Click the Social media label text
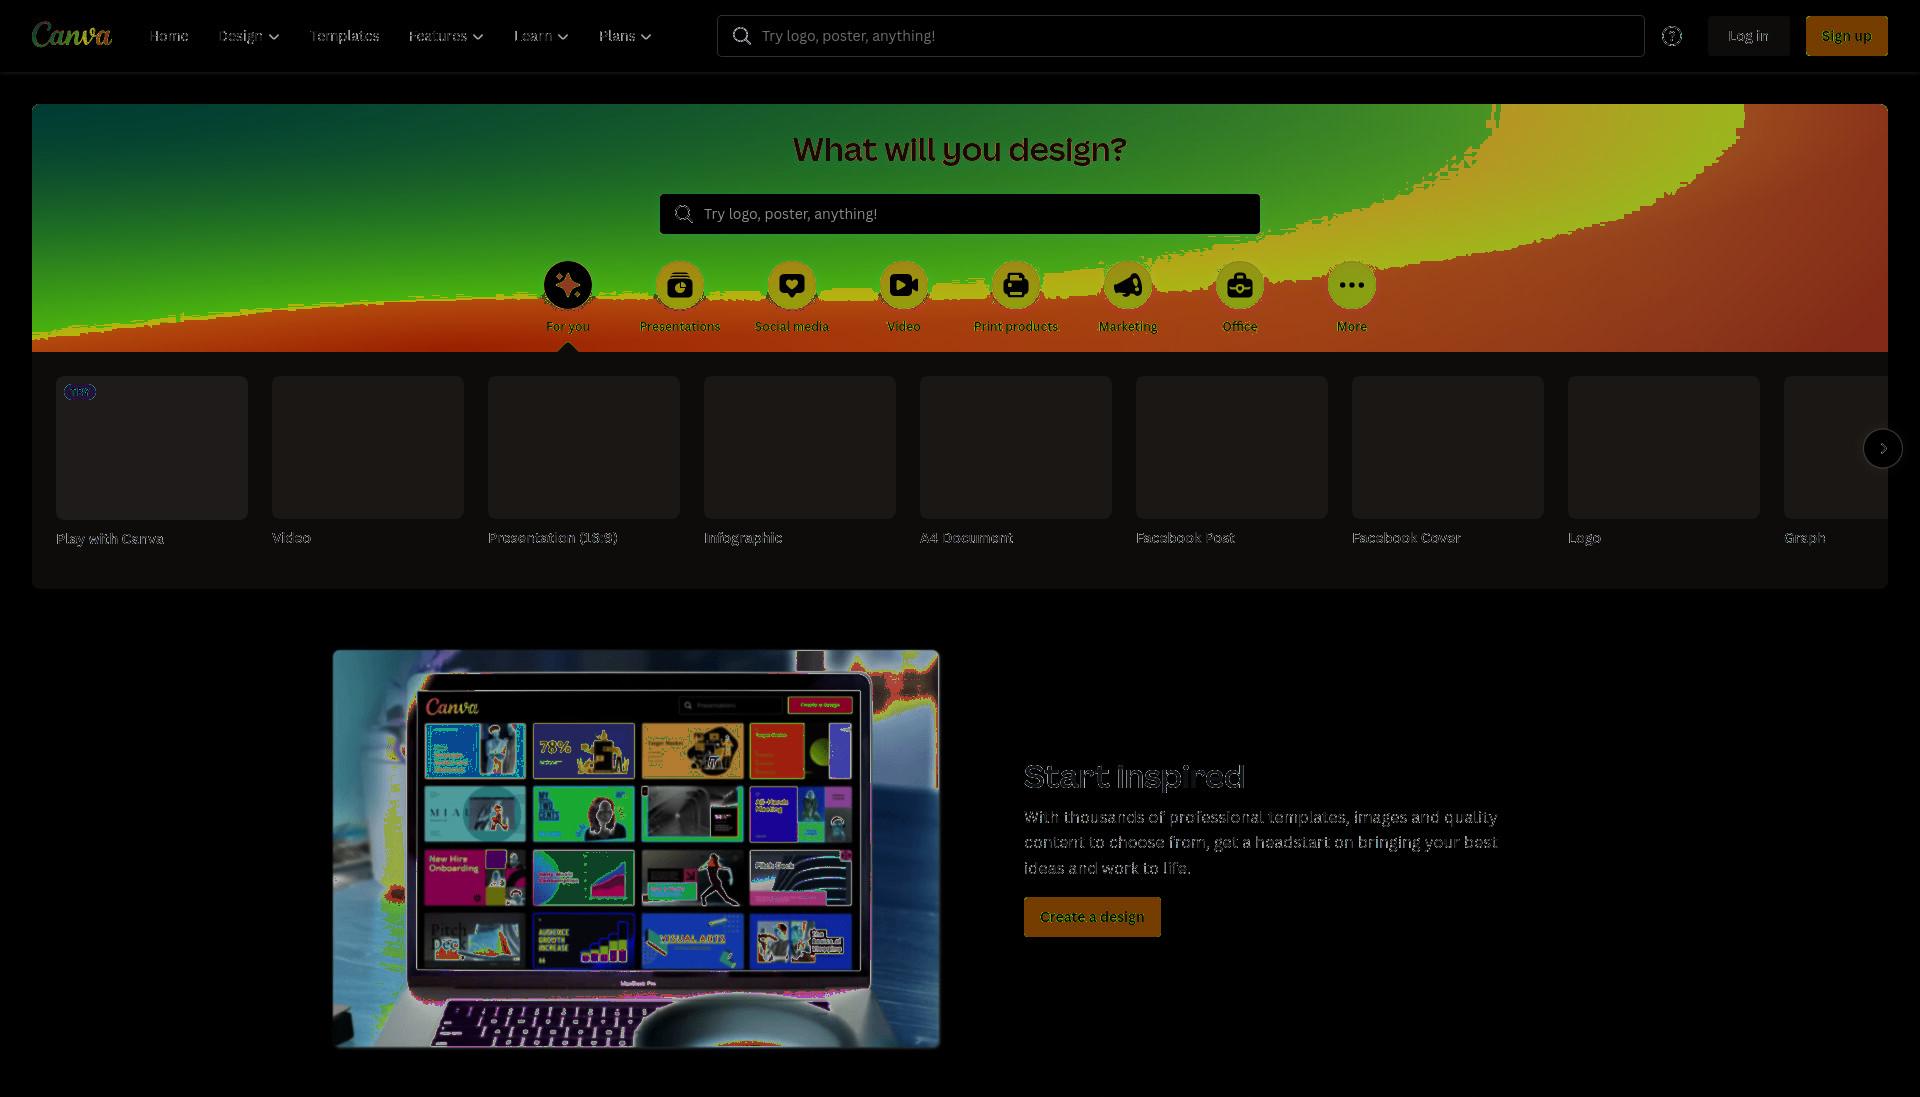The width and height of the screenshot is (1920, 1097). pyautogui.click(x=792, y=327)
